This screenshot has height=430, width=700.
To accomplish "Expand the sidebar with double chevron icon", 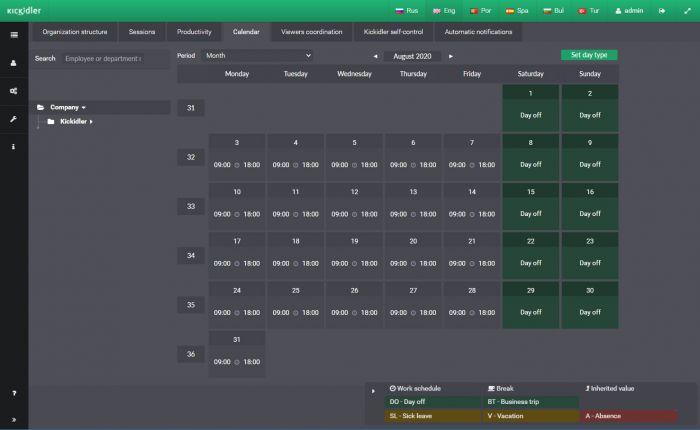I will [x=14, y=419].
